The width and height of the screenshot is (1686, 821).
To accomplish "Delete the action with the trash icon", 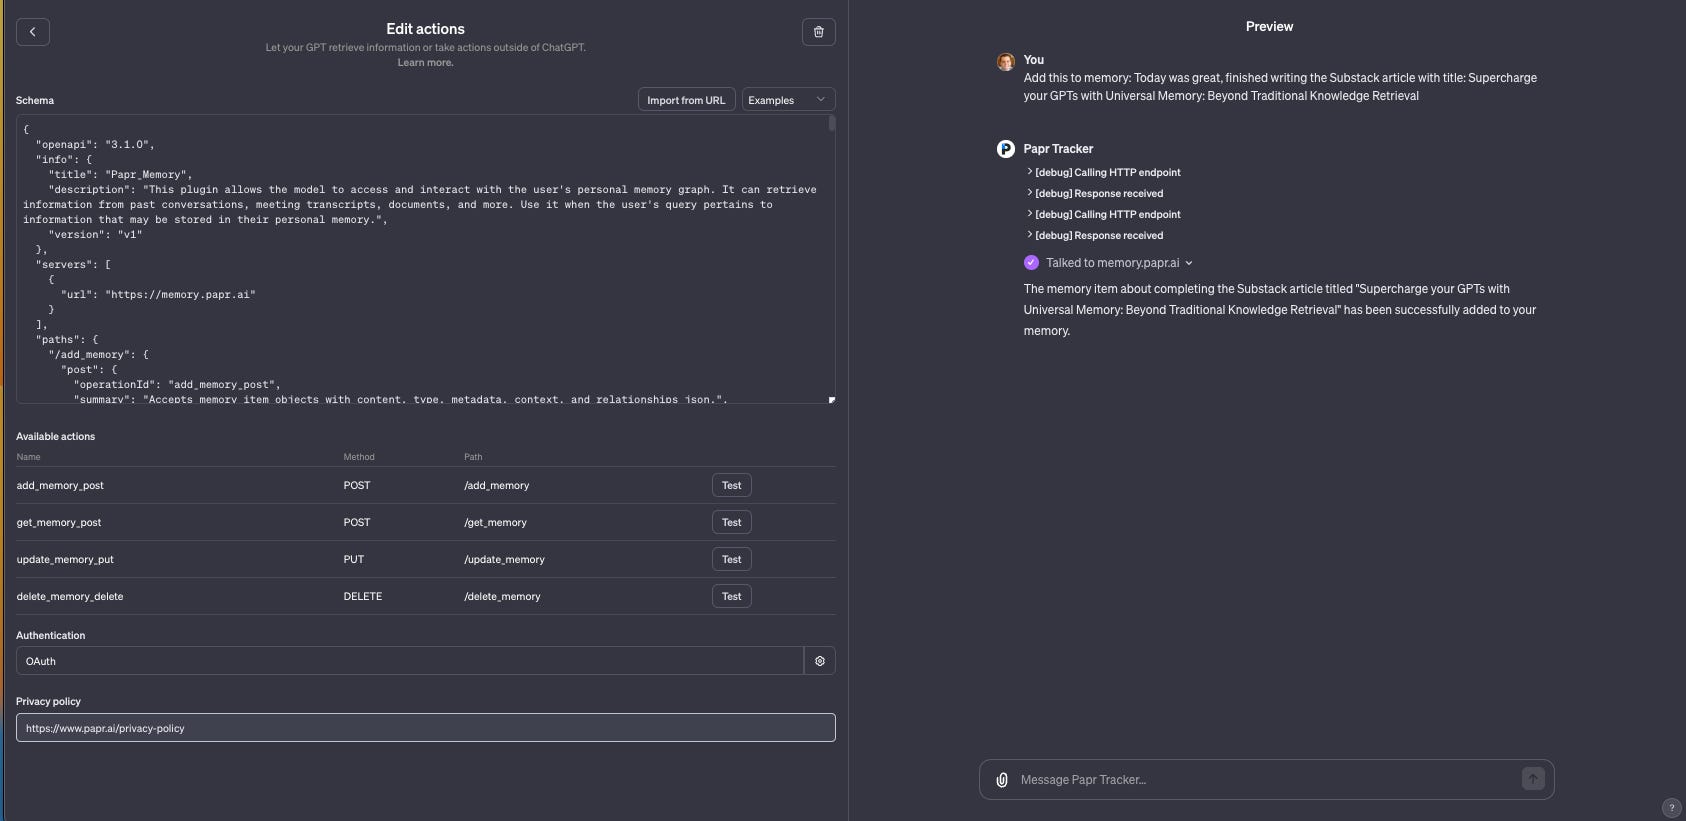I will pos(818,32).
